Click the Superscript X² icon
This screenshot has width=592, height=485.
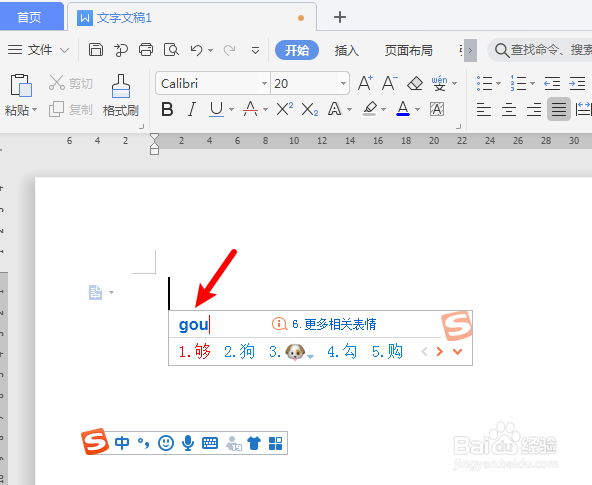tap(285, 109)
